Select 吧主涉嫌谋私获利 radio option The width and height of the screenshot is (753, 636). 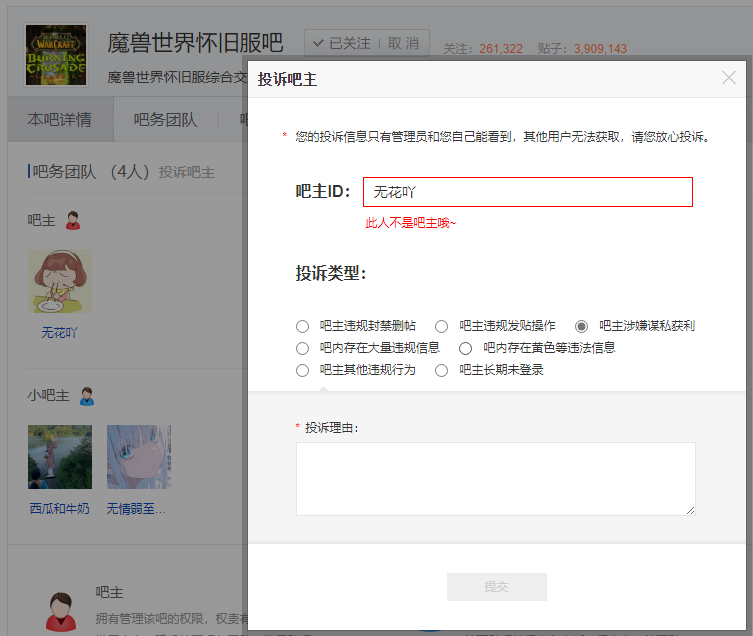coord(581,326)
